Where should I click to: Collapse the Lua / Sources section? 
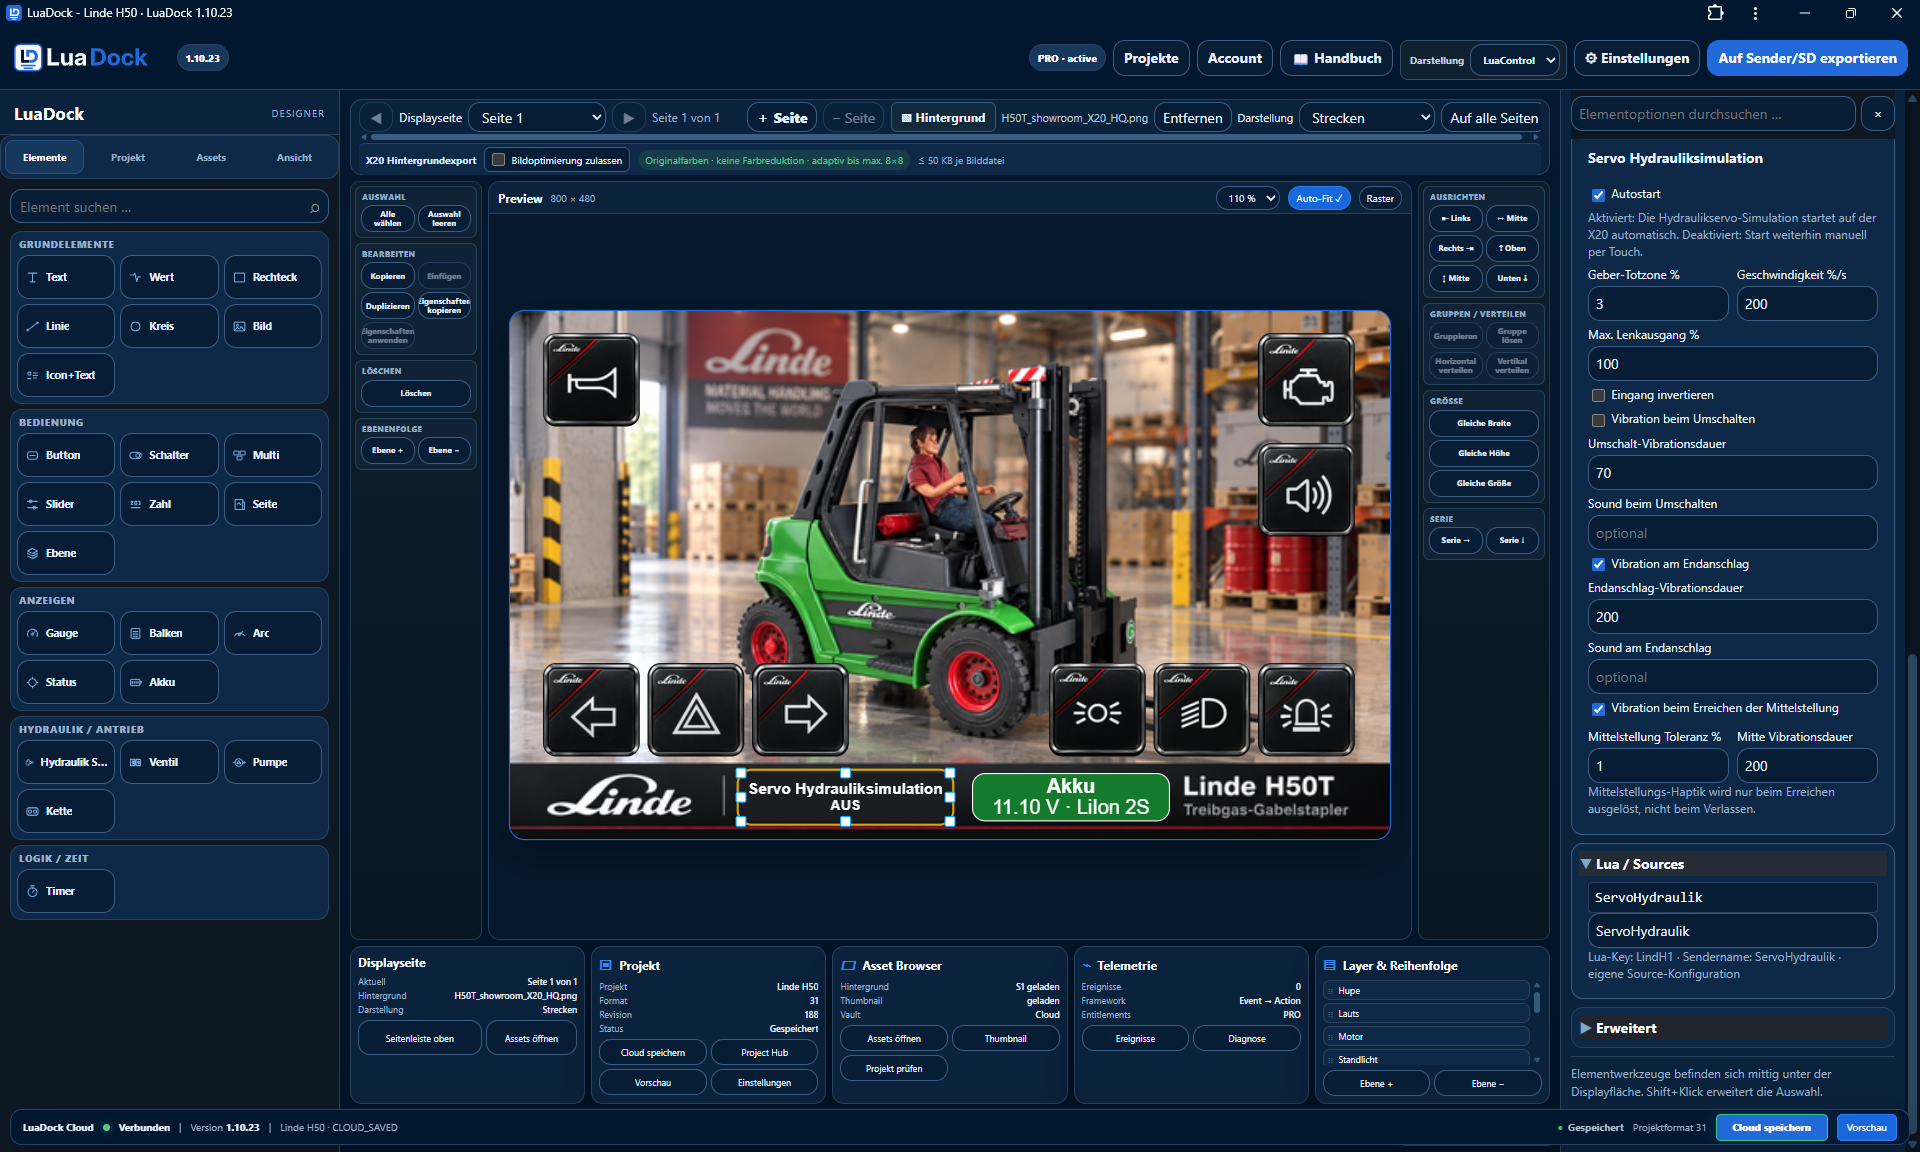(1732, 864)
